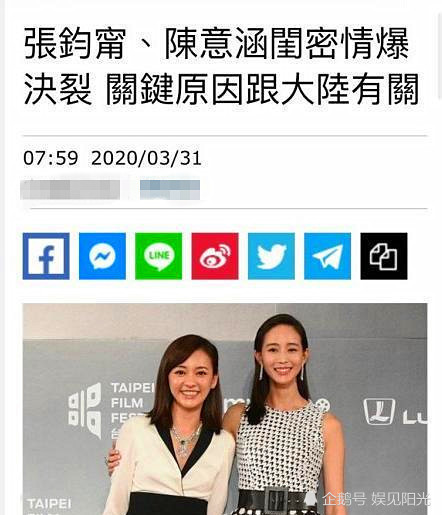
Task: Open the article photo of two women
Action: coord(225,409)
